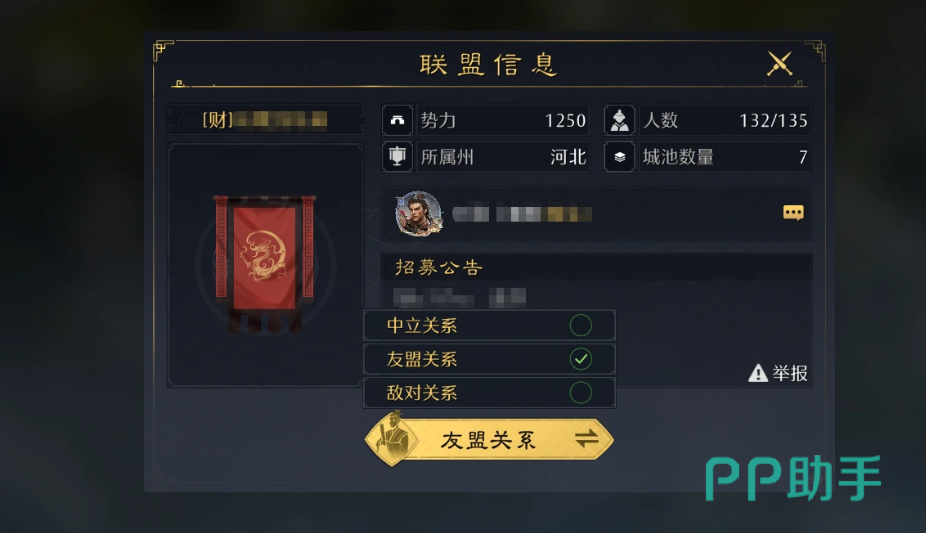Click the 招募公告 recruitment notice header

pyautogui.click(x=439, y=267)
